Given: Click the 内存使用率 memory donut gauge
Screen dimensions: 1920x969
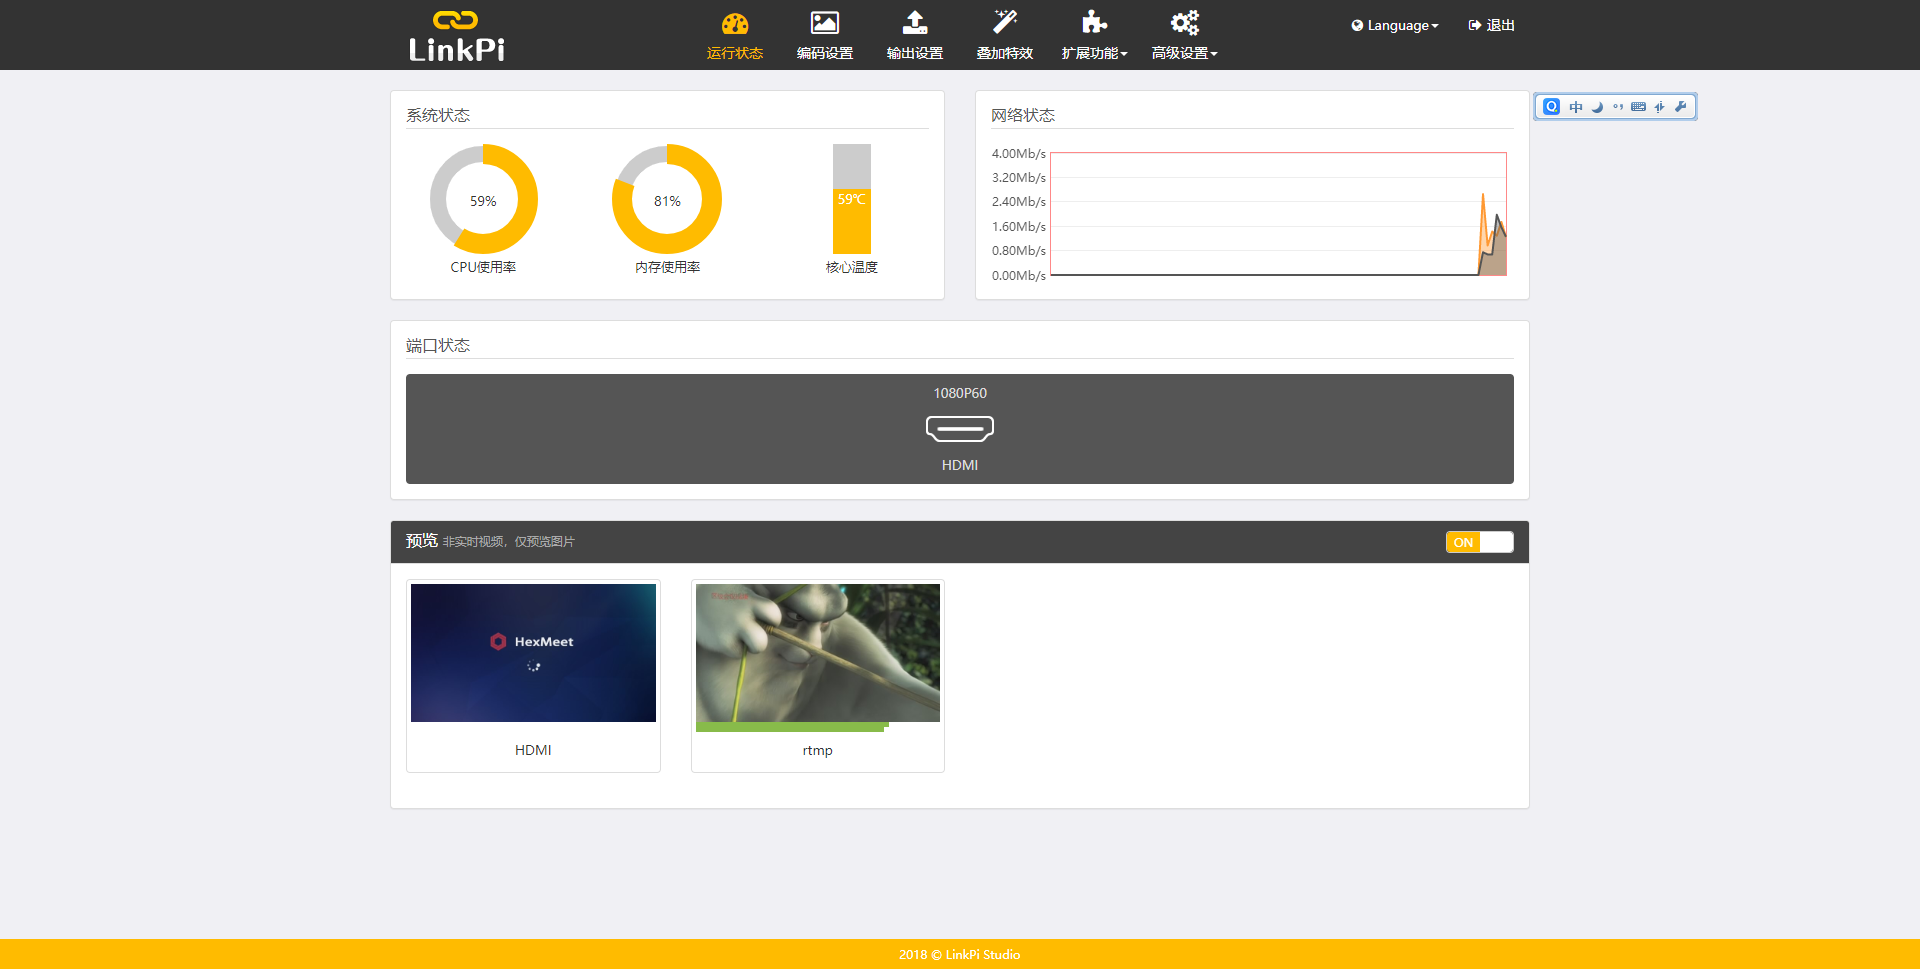Looking at the screenshot, I should click(667, 199).
